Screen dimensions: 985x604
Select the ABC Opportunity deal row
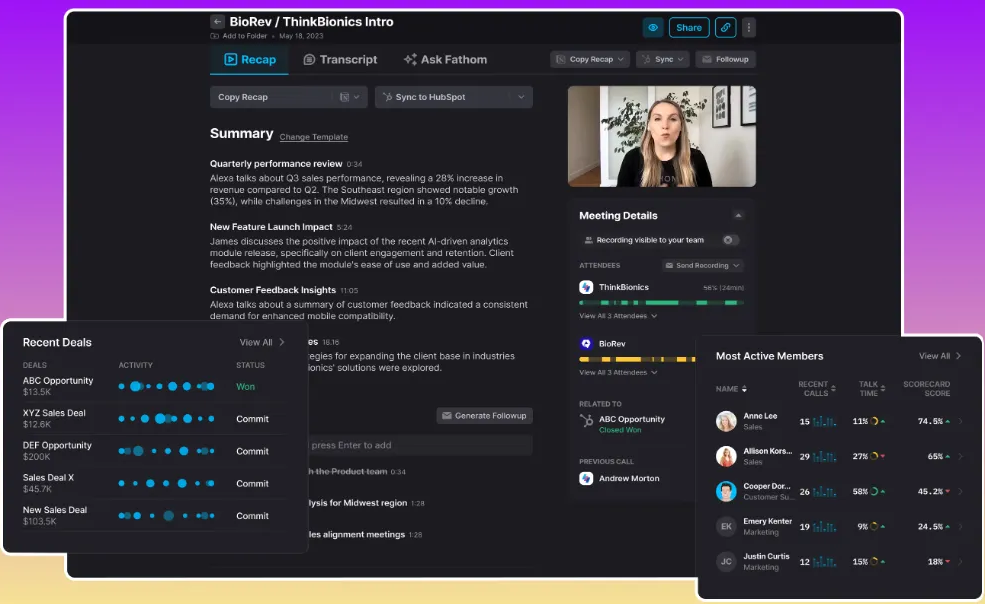click(x=154, y=386)
